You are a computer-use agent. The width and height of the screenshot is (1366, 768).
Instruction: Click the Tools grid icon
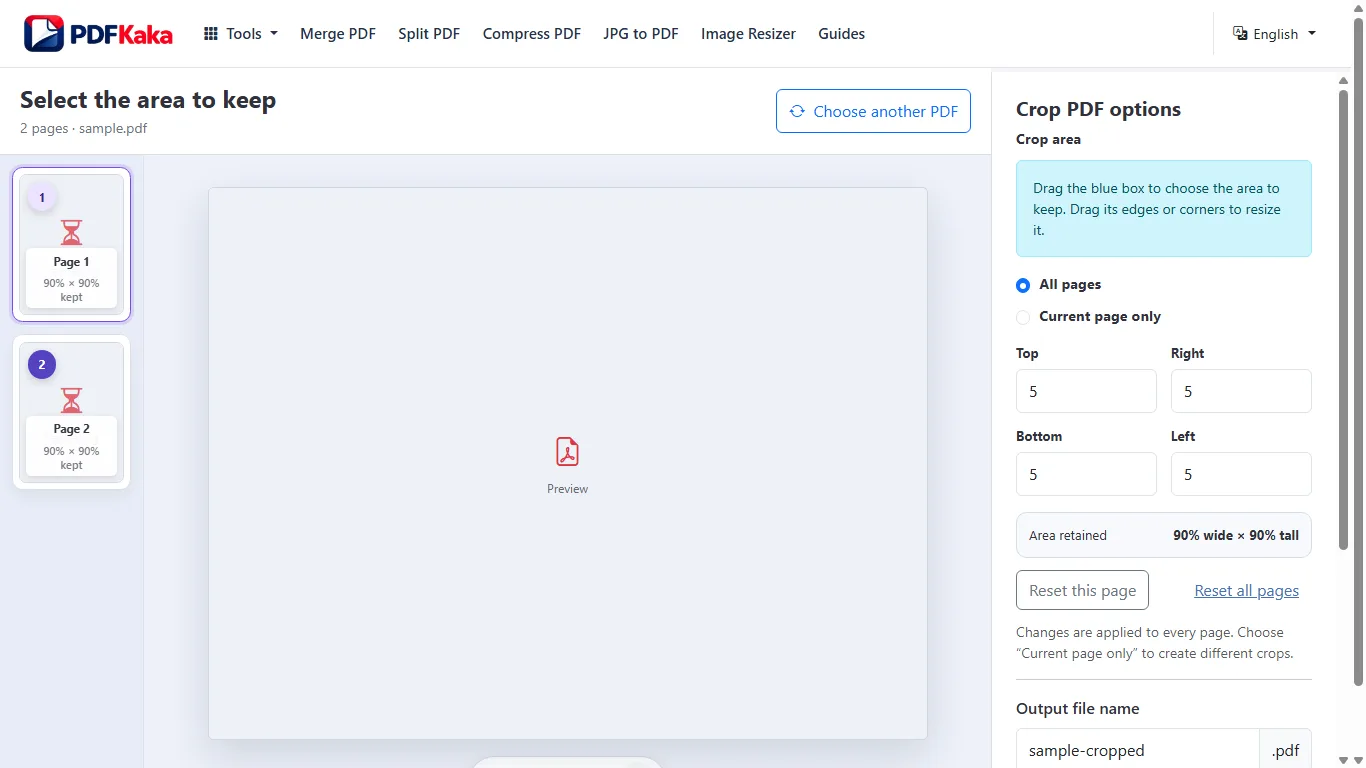tap(211, 34)
